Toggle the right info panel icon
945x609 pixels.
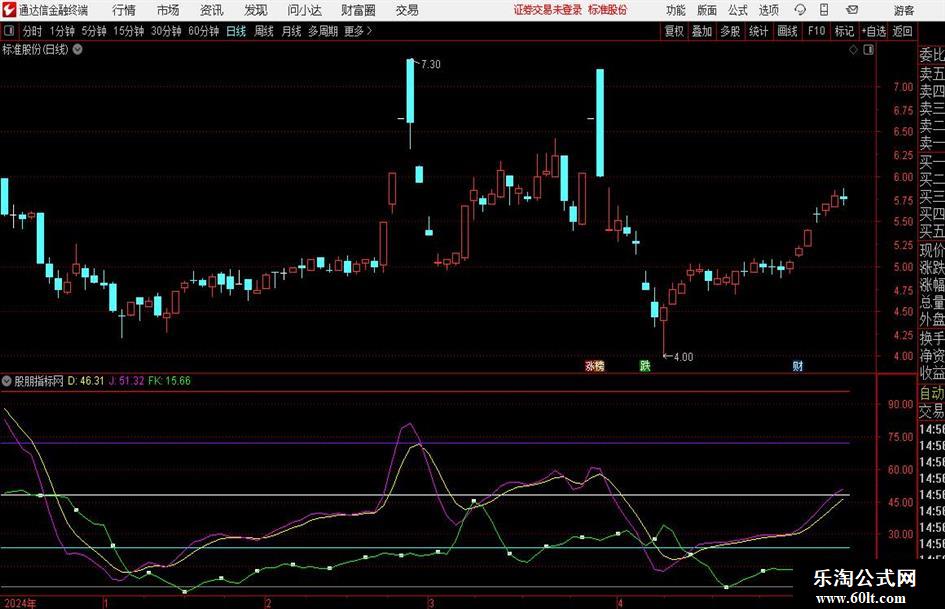click(868, 49)
